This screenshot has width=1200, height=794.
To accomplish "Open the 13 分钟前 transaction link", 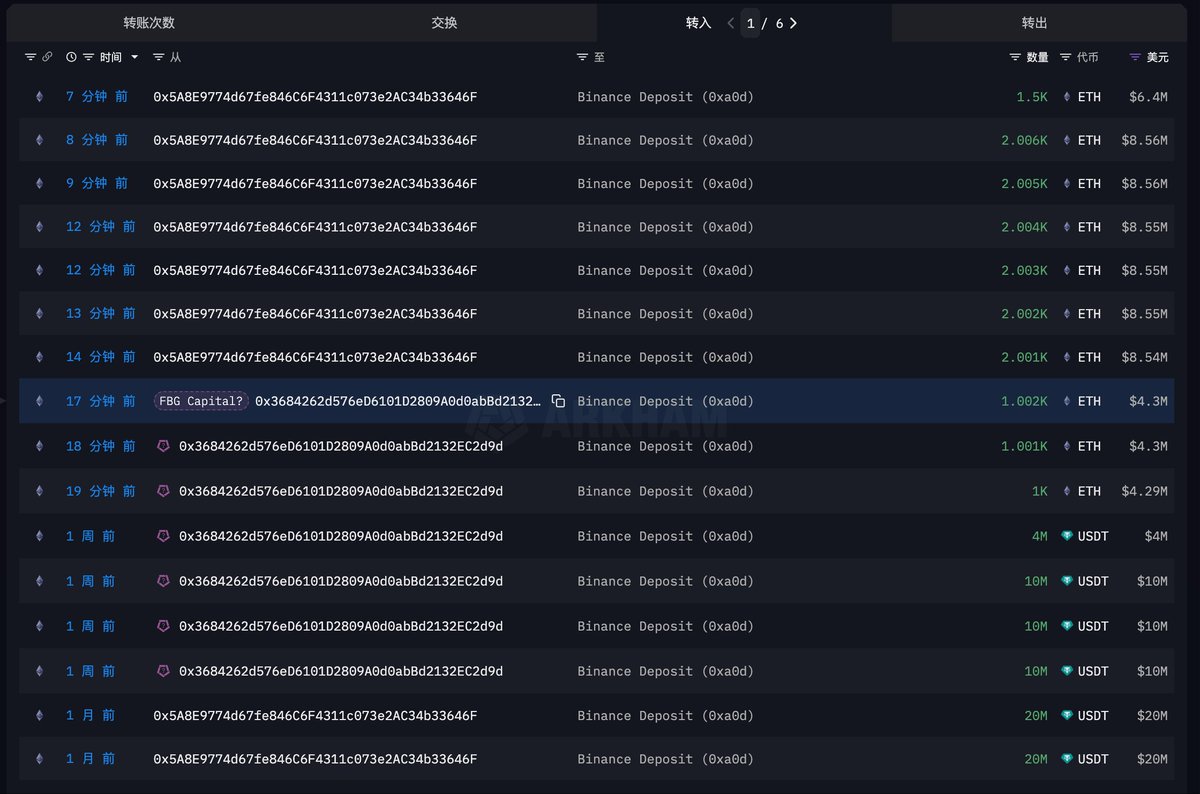I will [x=101, y=314].
